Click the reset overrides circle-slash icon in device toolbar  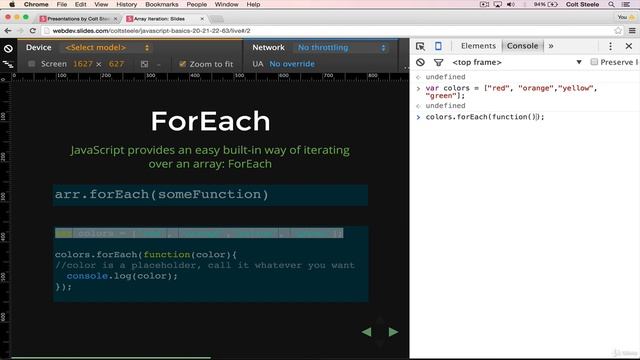(8, 49)
